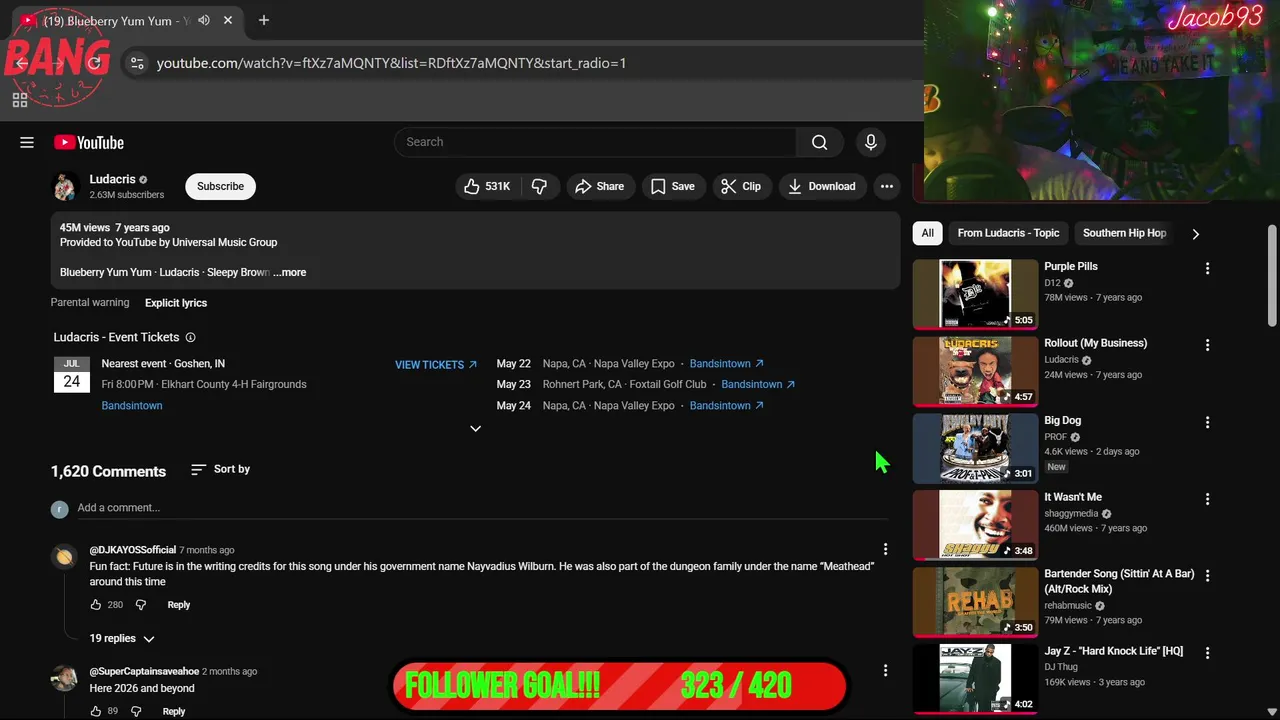Dislike the video with thumbs down
Image resolution: width=1280 pixels, height=720 pixels.
539,186
